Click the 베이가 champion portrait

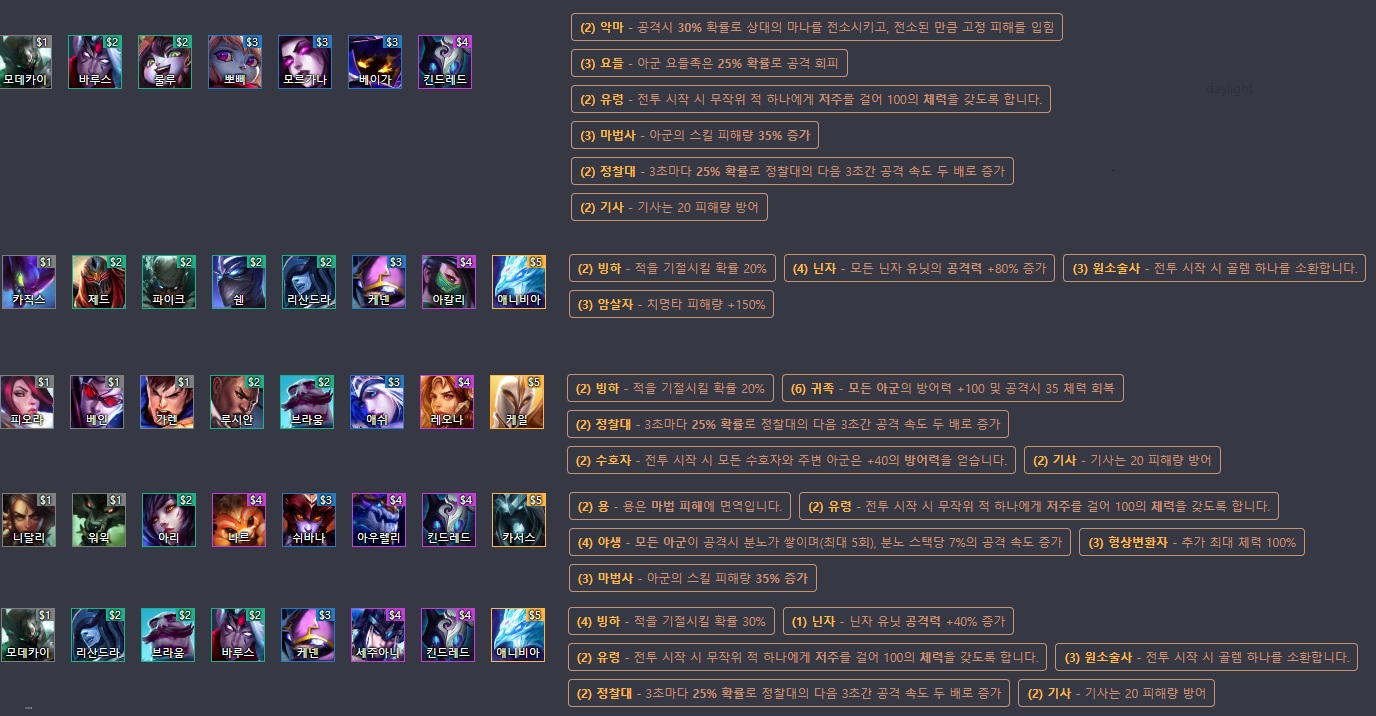coord(375,62)
